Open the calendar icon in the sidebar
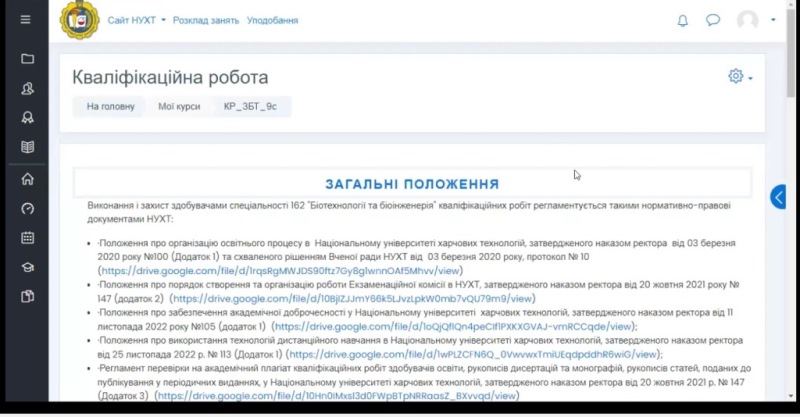The width and height of the screenshot is (800, 417). pyautogui.click(x=28, y=238)
